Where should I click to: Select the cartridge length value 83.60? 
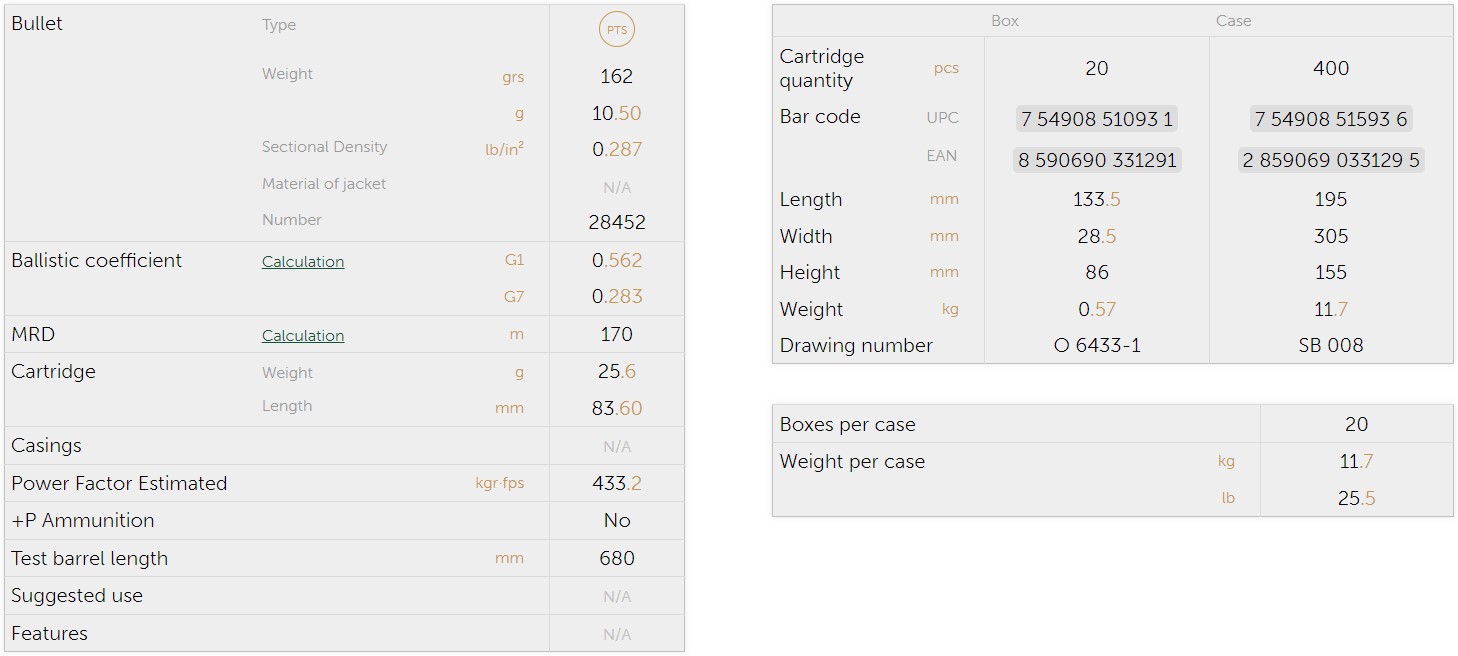[617, 409]
